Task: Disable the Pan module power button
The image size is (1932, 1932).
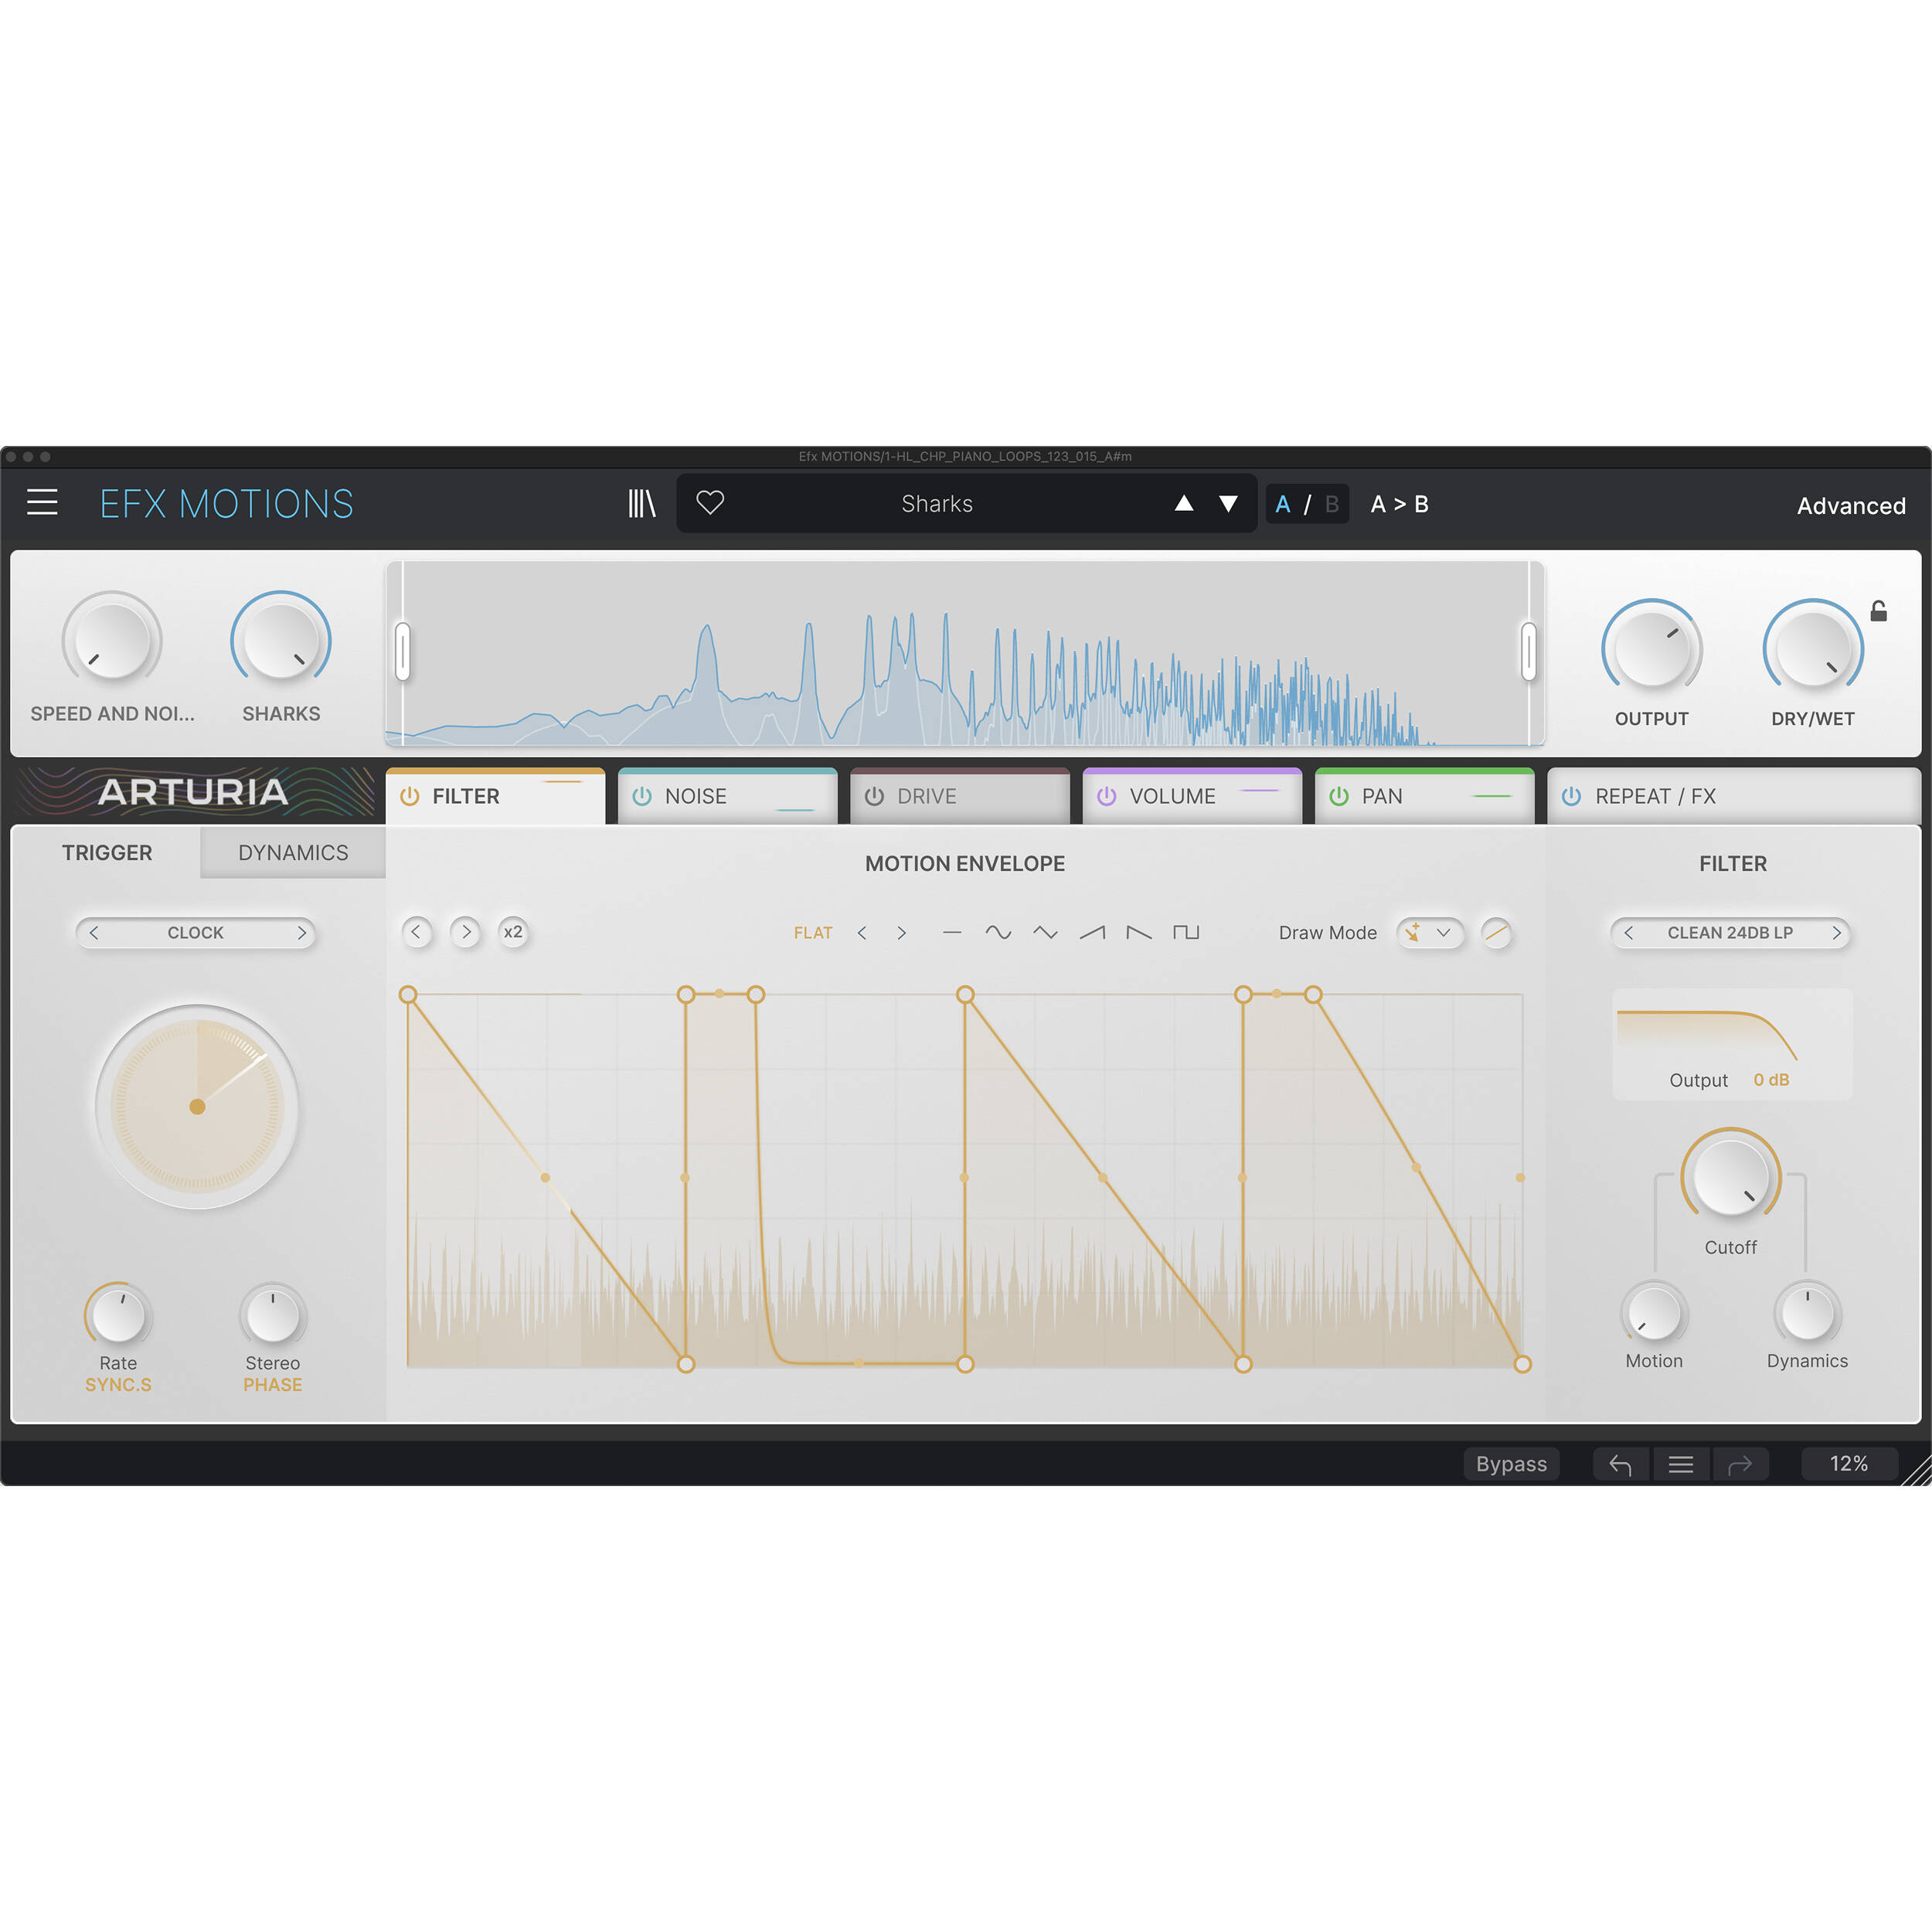Action: (1339, 796)
